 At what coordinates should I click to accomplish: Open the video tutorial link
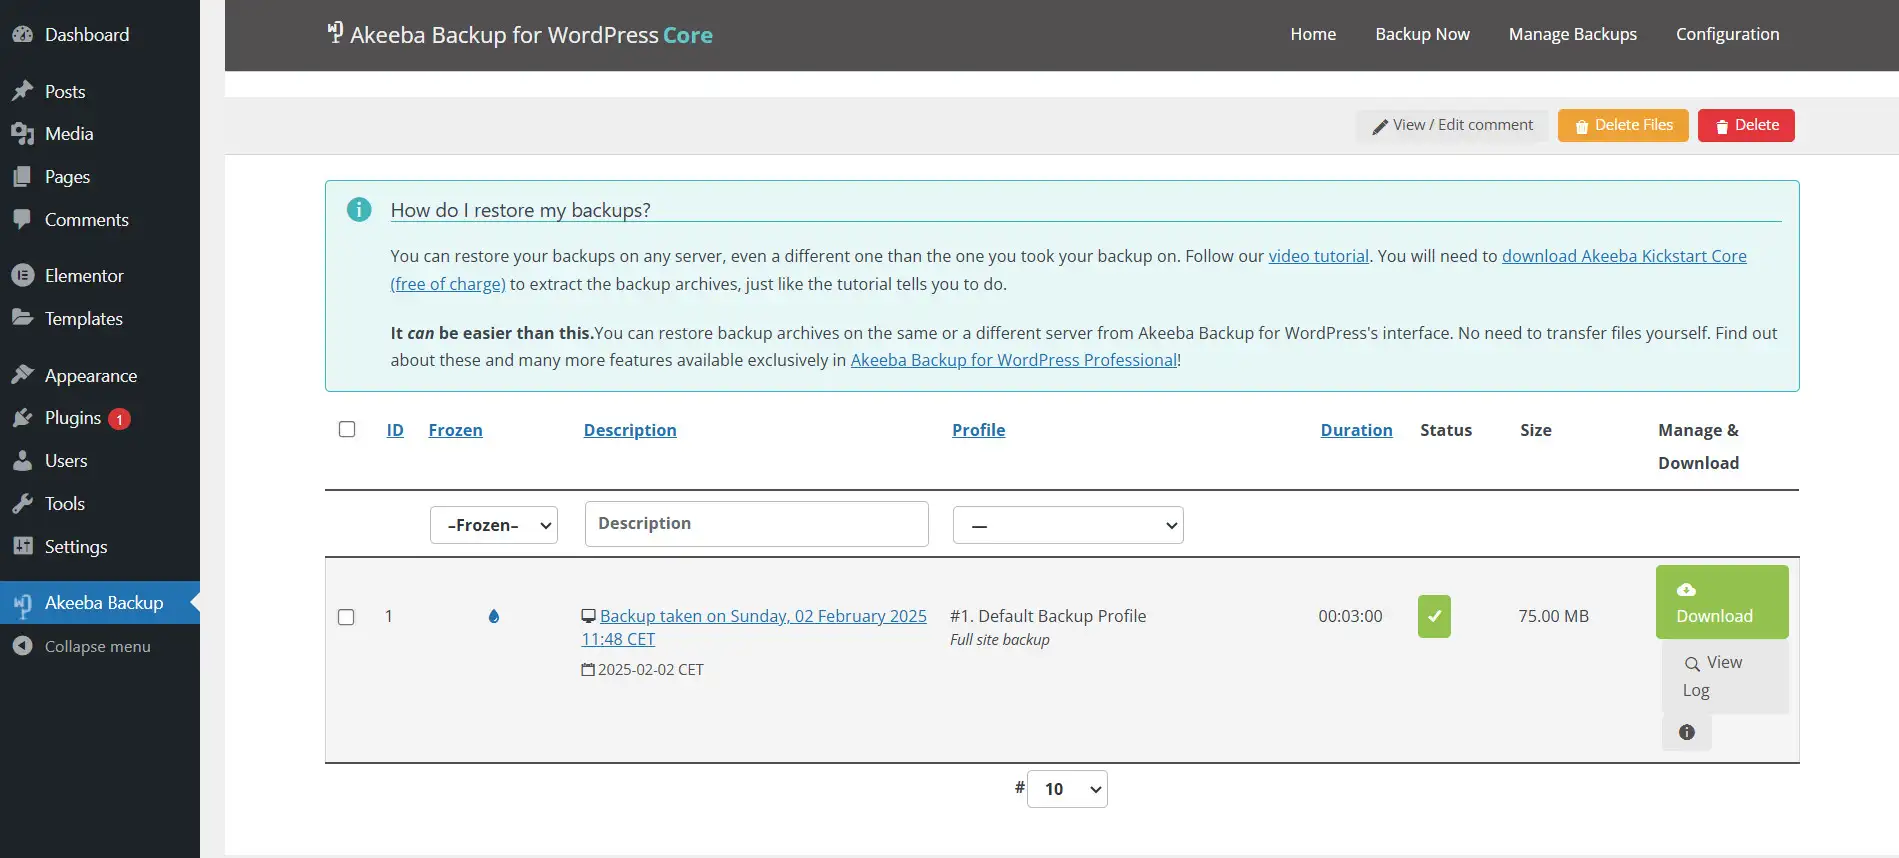[x=1318, y=256]
